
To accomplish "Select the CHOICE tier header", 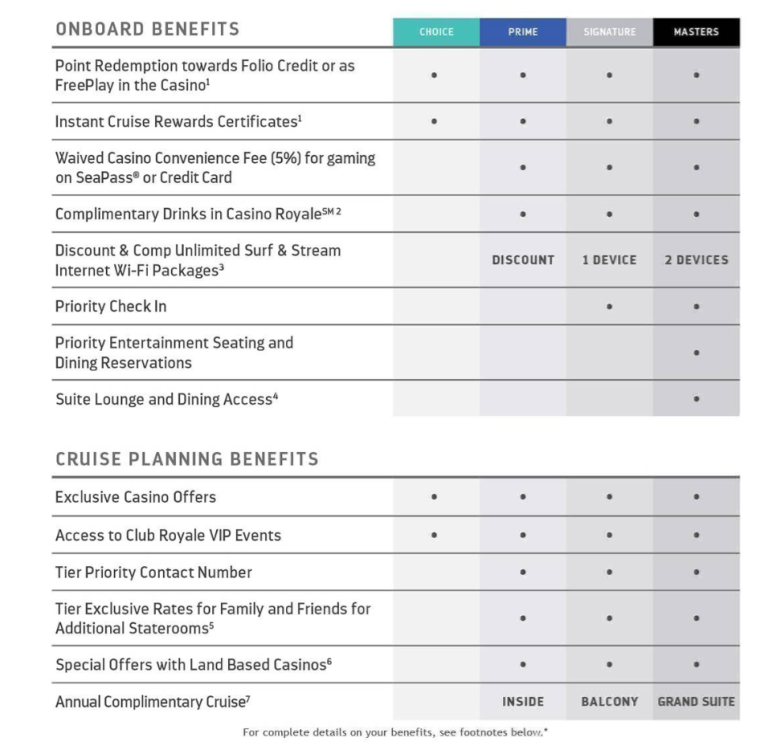I will point(436,32).
